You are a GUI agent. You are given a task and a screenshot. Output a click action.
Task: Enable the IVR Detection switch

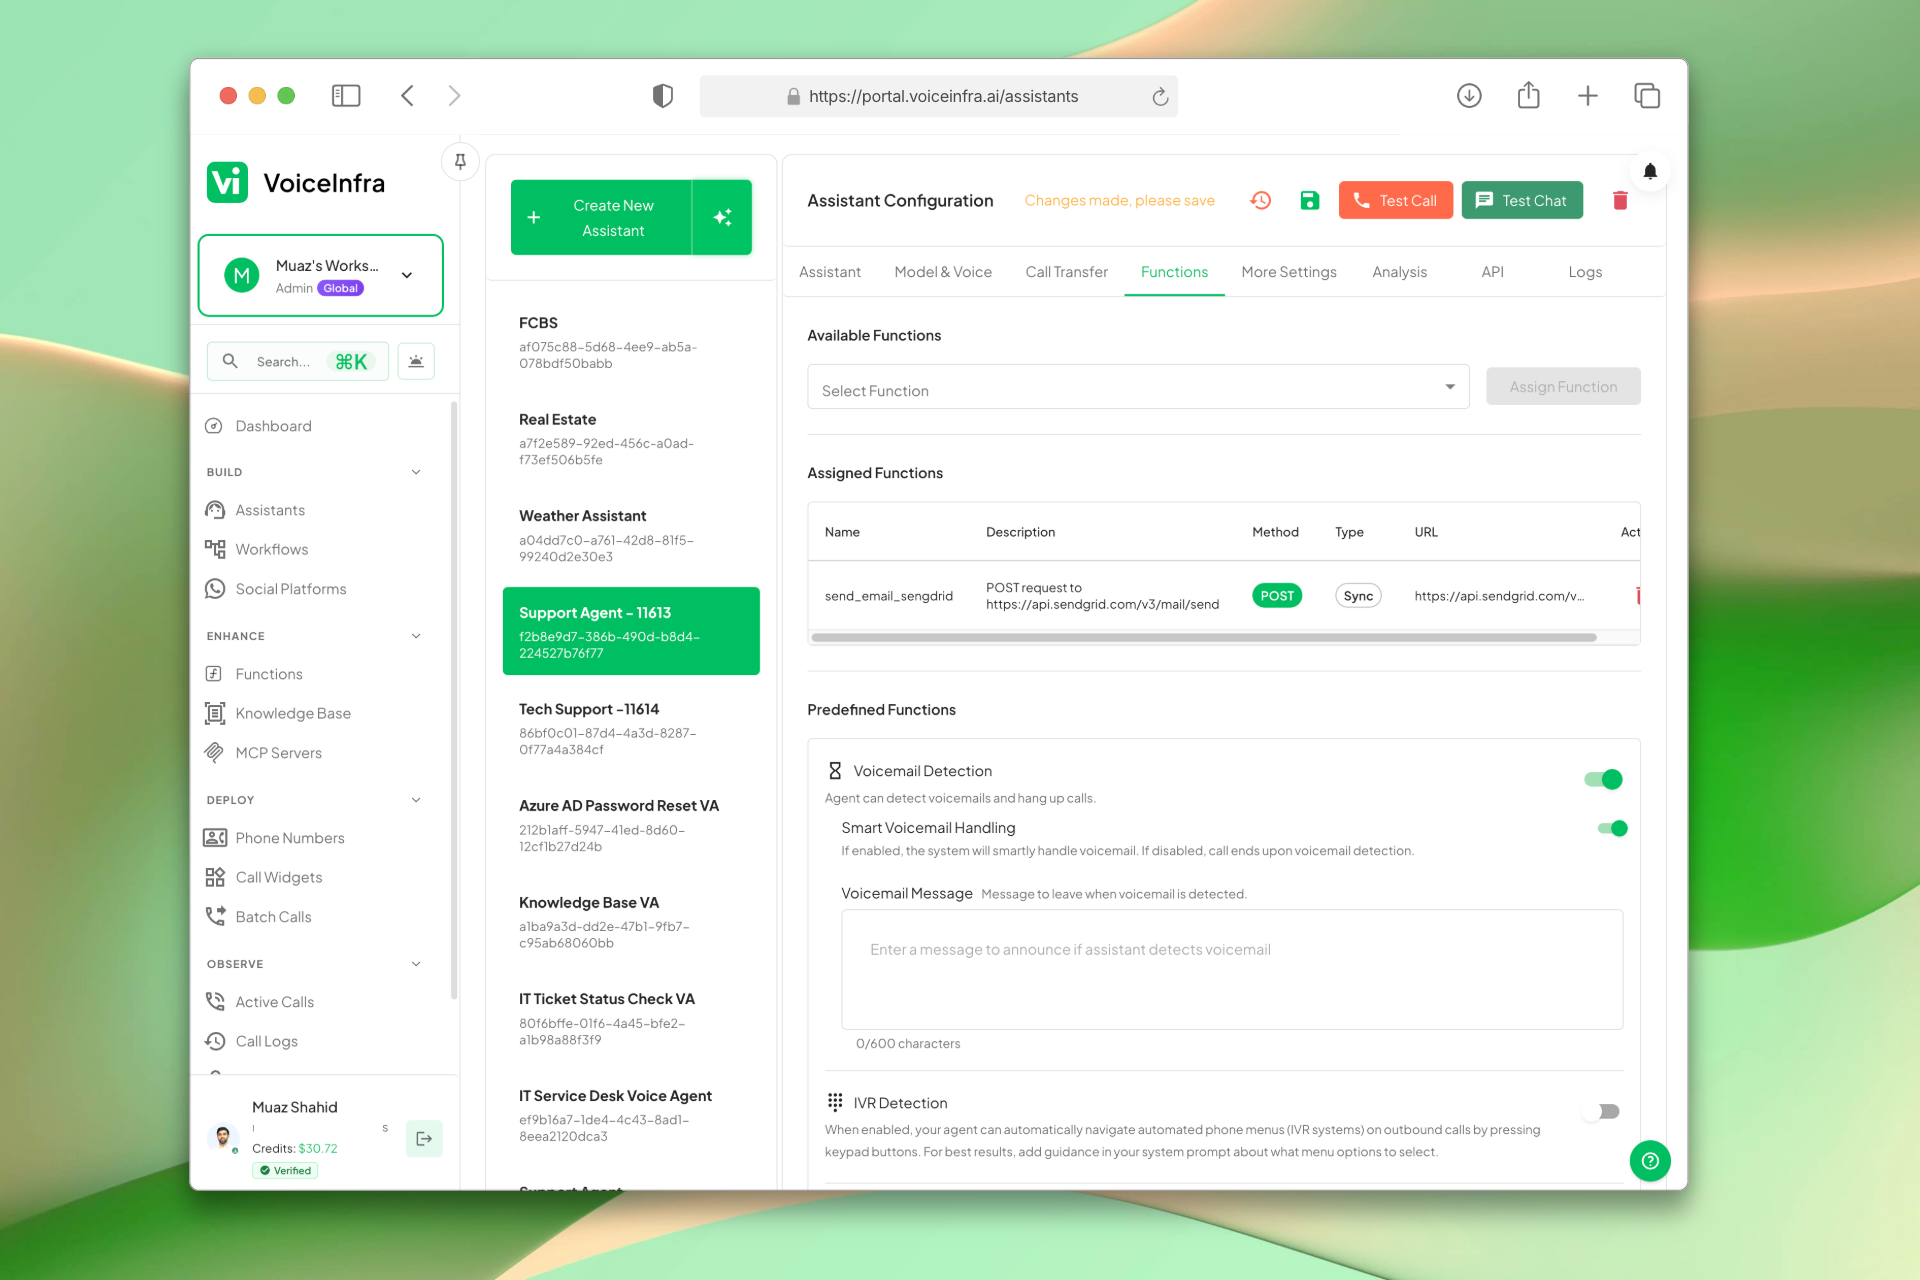(x=1603, y=1111)
